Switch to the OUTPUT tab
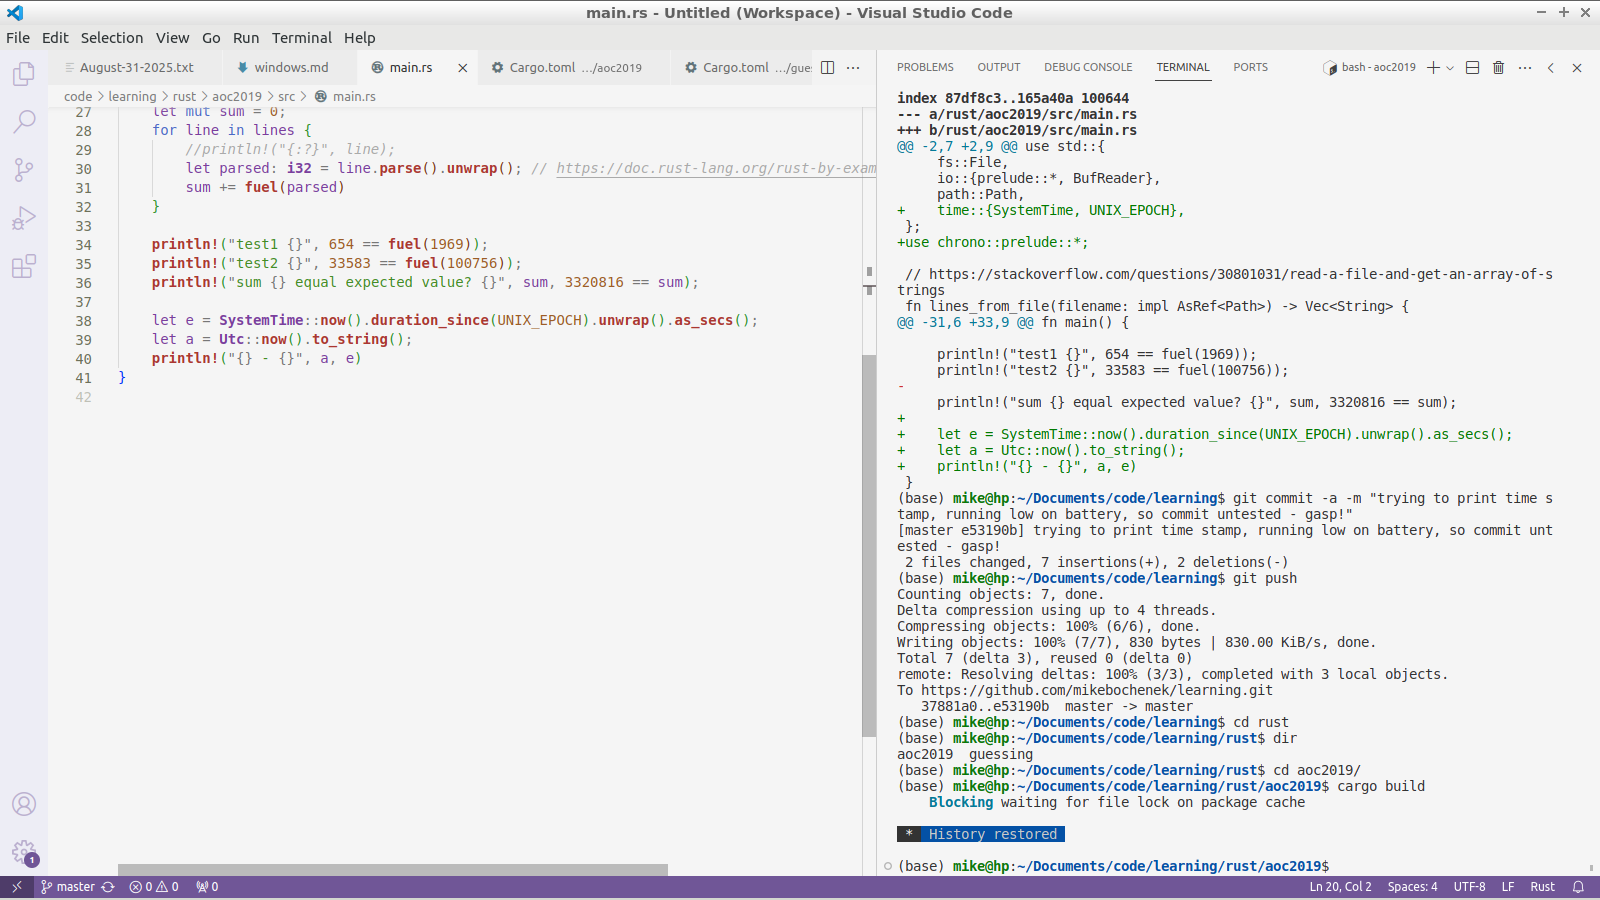 click(998, 67)
